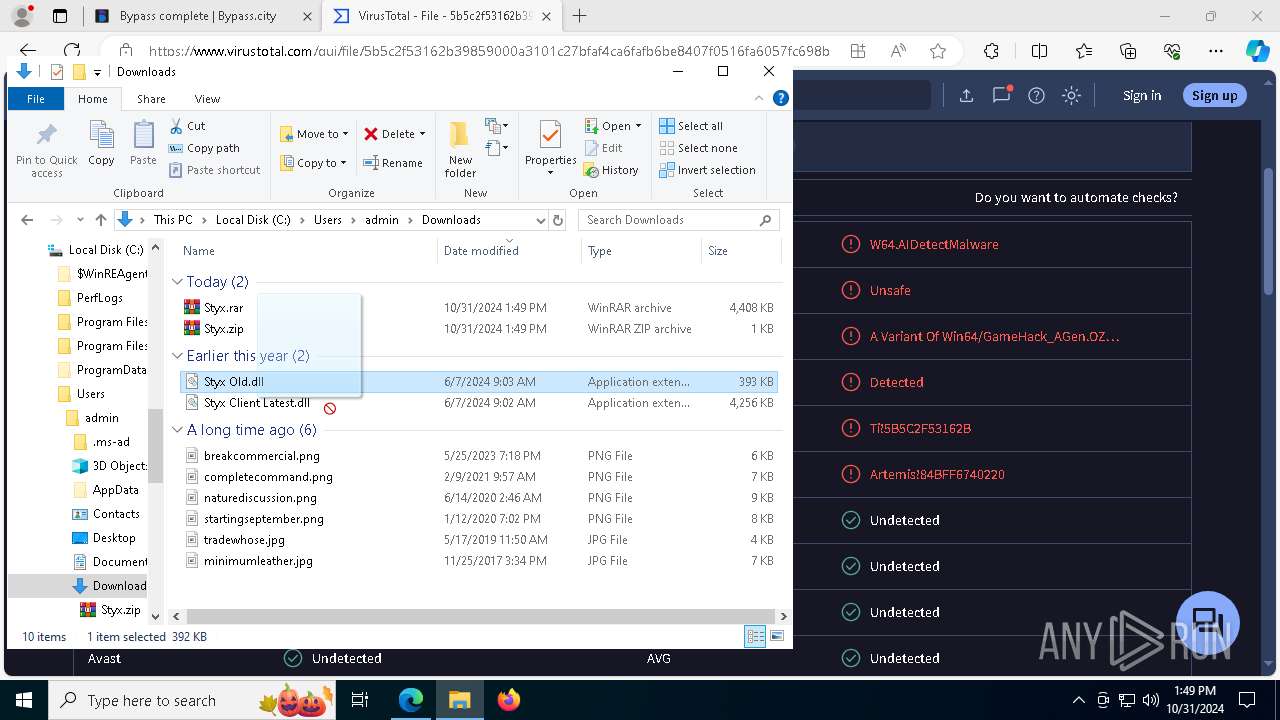The image size is (1280, 720).
Task: Click the Cut command
Action: (187, 126)
